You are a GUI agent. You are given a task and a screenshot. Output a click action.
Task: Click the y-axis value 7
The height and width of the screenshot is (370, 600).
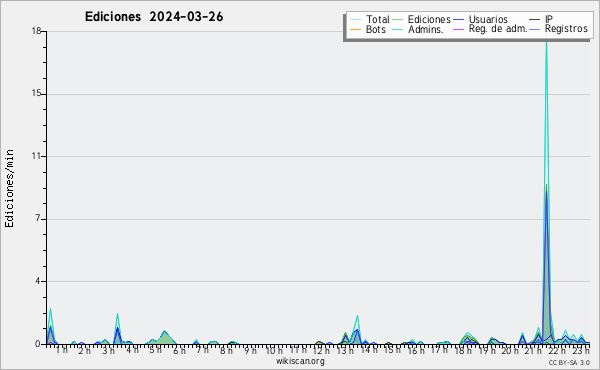pyautogui.click(x=38, y=218)
